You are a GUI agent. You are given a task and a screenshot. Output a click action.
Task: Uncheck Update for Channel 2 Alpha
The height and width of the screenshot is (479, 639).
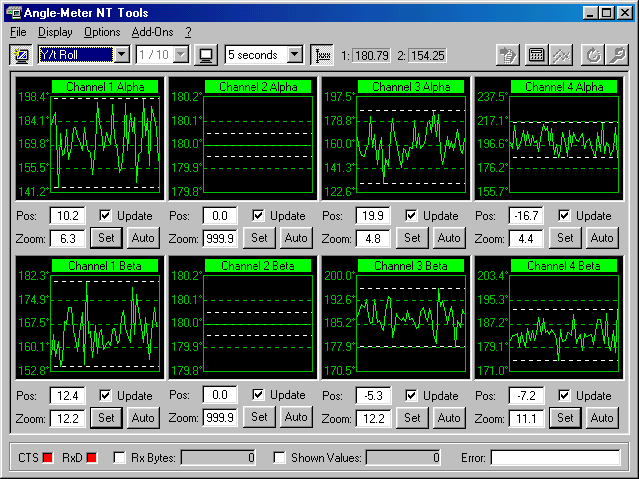click(x=258, y=215)
